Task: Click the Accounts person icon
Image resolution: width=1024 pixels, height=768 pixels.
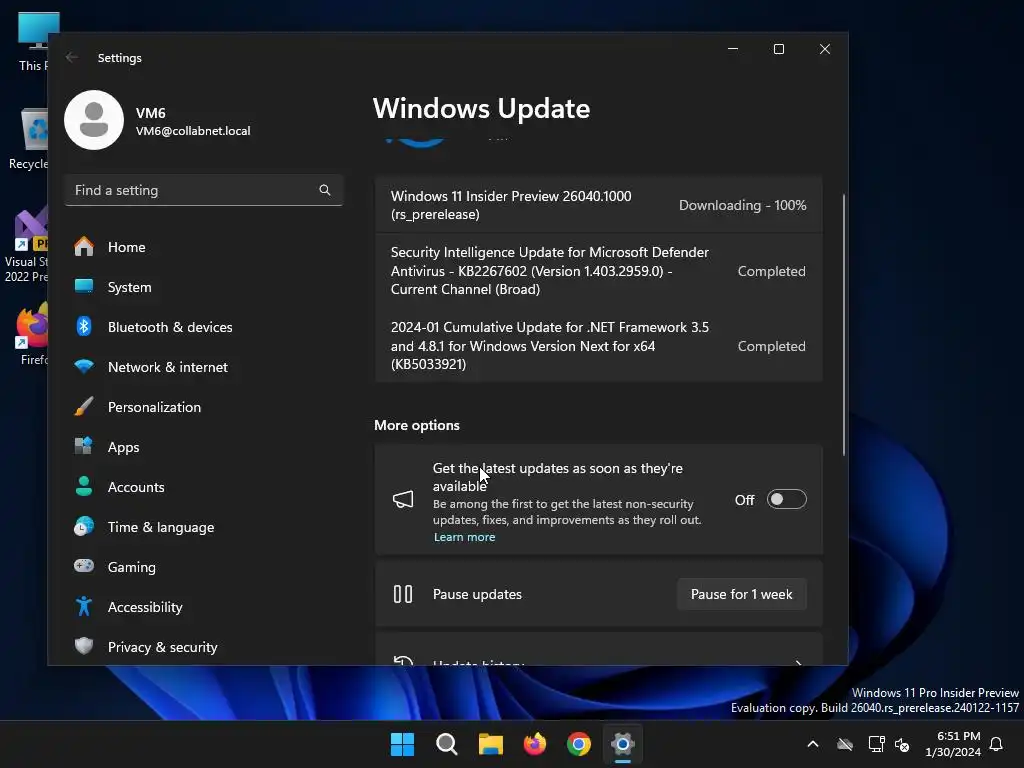Action: (x=84, y=487)
